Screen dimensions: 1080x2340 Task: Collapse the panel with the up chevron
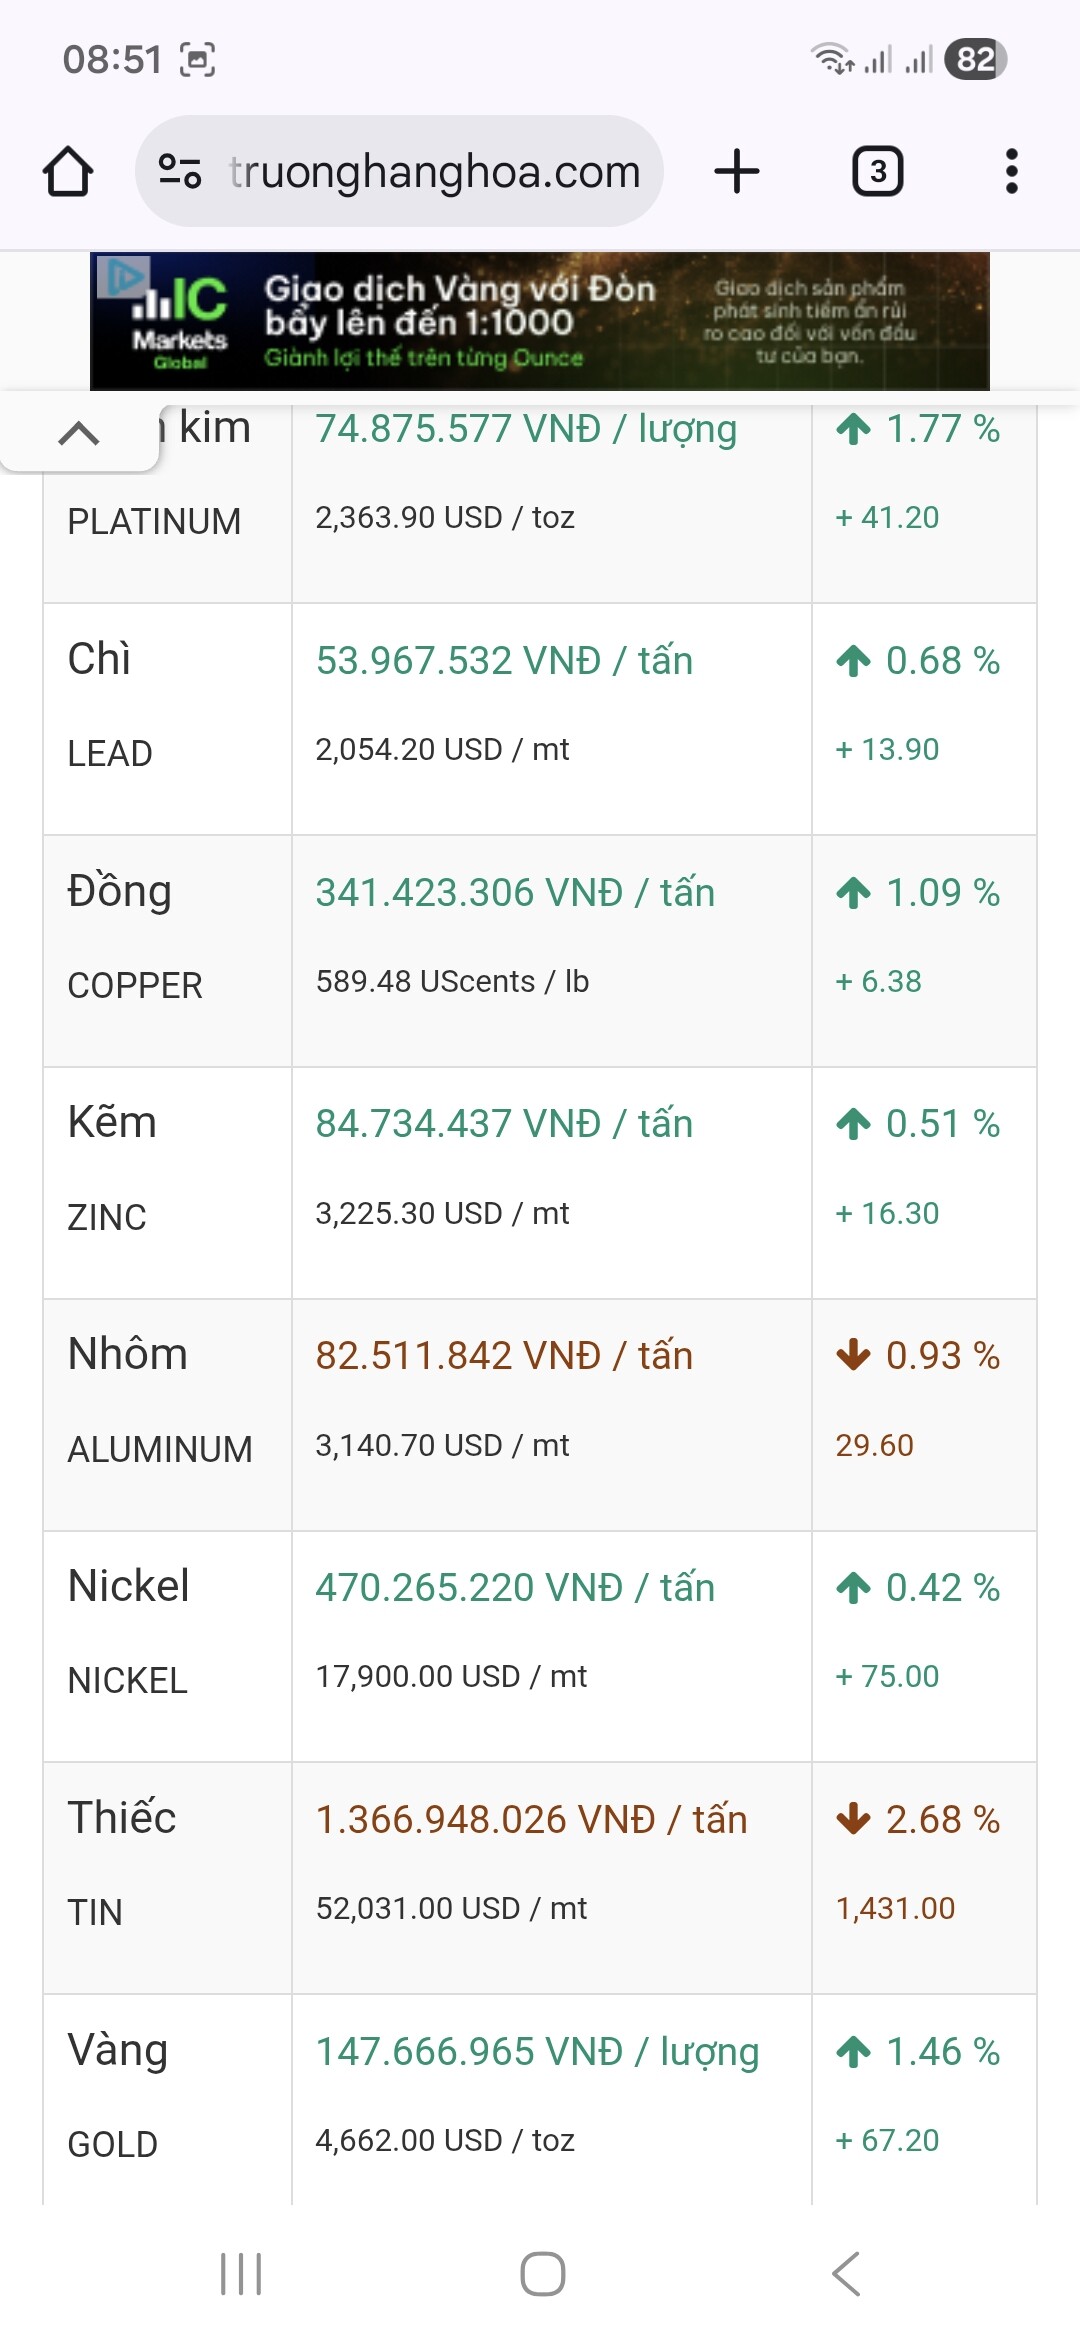coord(79,433)
